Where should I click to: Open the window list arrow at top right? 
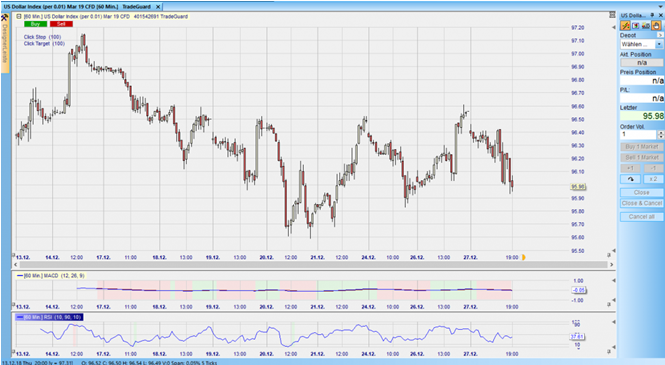tap(660, 7)
